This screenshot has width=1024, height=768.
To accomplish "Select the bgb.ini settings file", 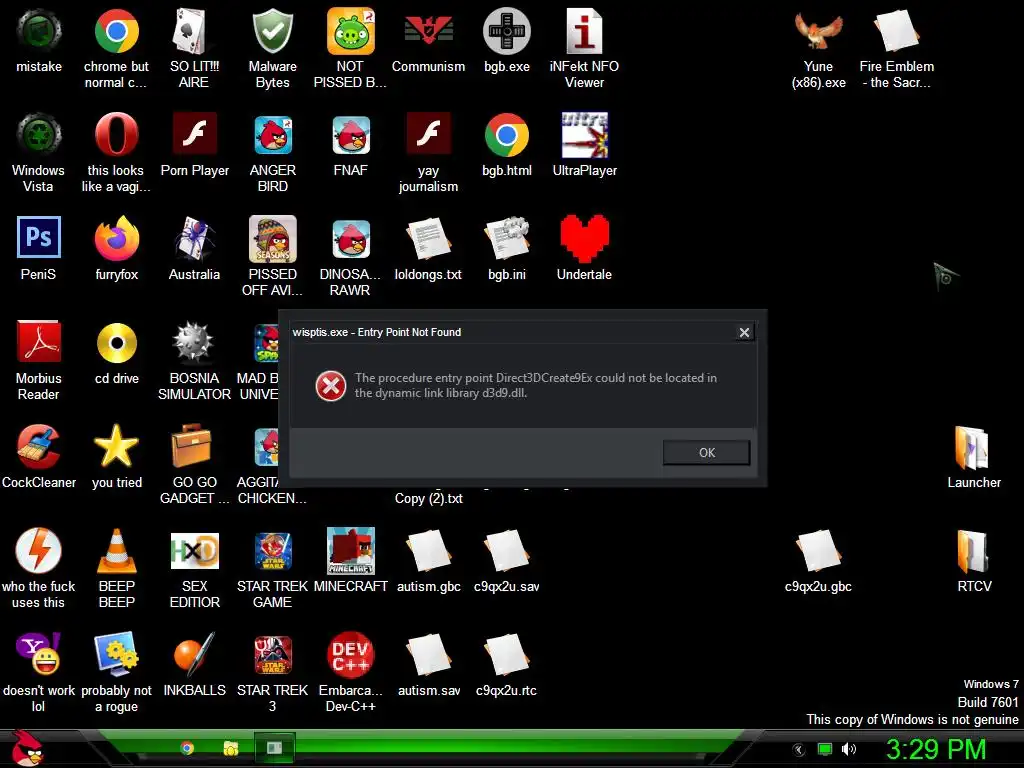I will [x=506, y=239].
